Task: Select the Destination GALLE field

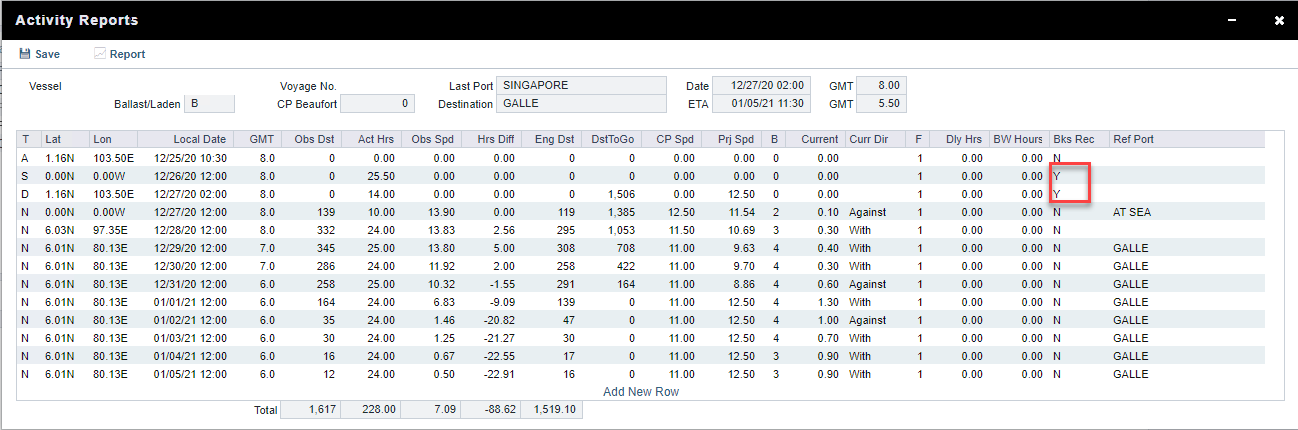Action: [x=581, y=104]
